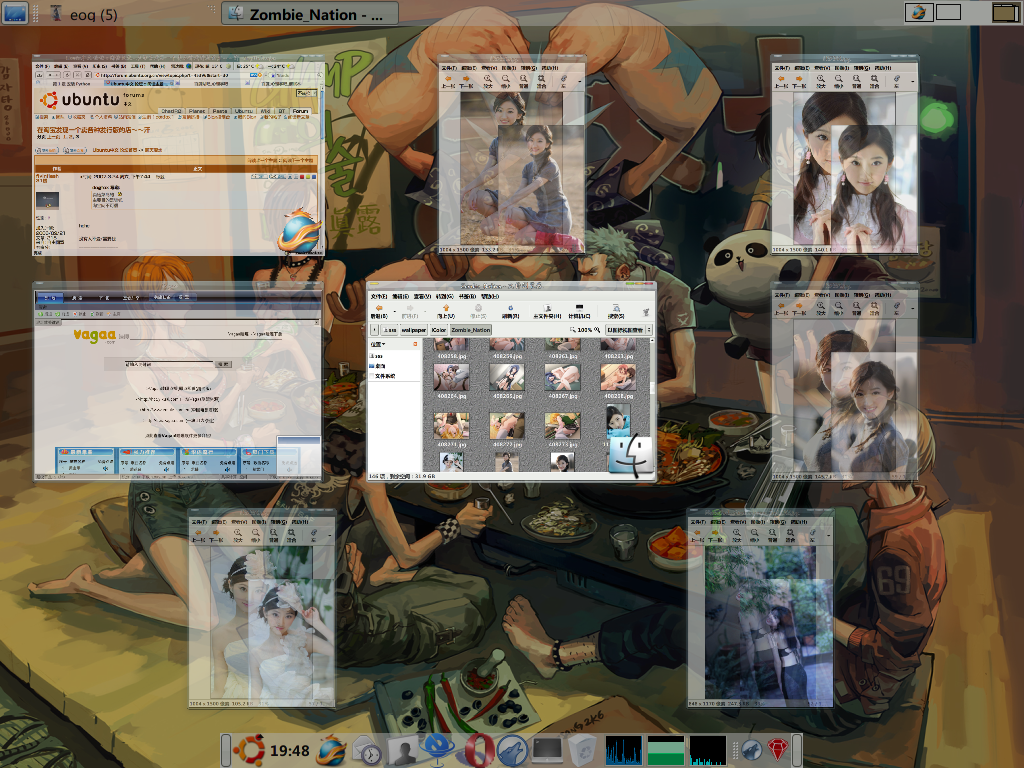
Task: Click the search field in the Vagaa window
Action: click(x=169, y=364)
